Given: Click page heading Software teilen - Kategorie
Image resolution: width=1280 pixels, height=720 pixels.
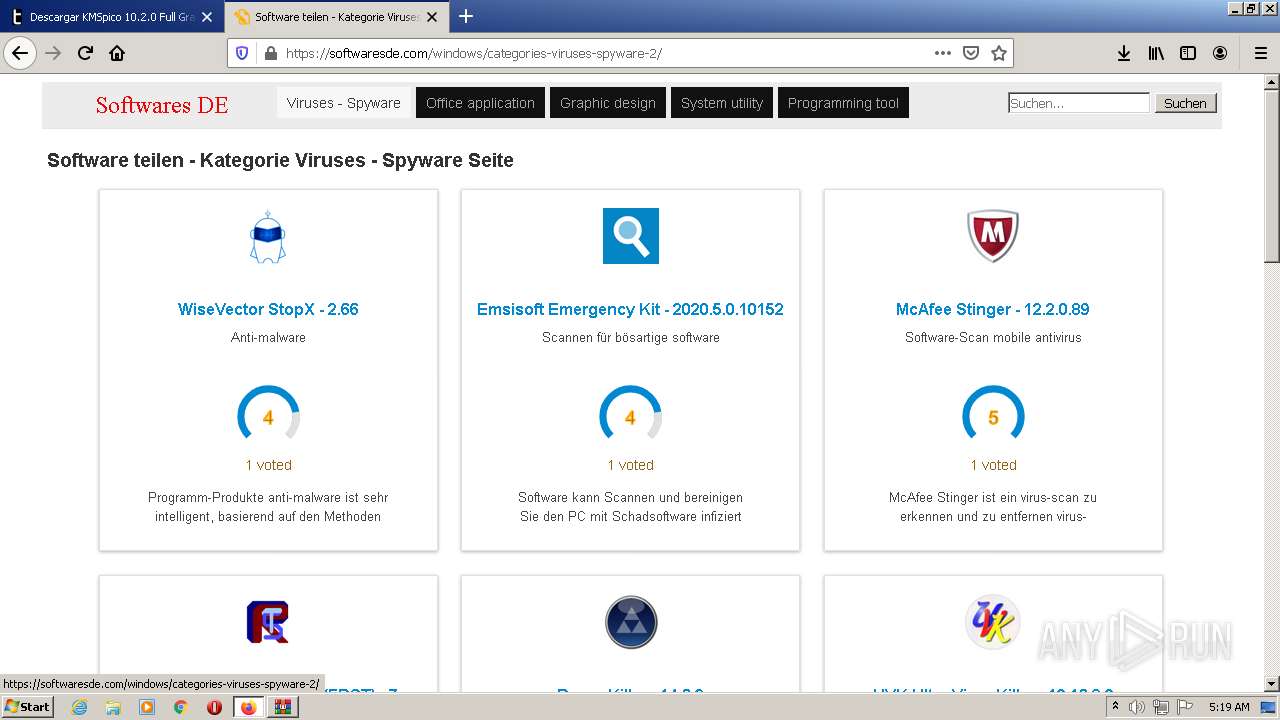Looking at the screenshot, I should (280, 160).
